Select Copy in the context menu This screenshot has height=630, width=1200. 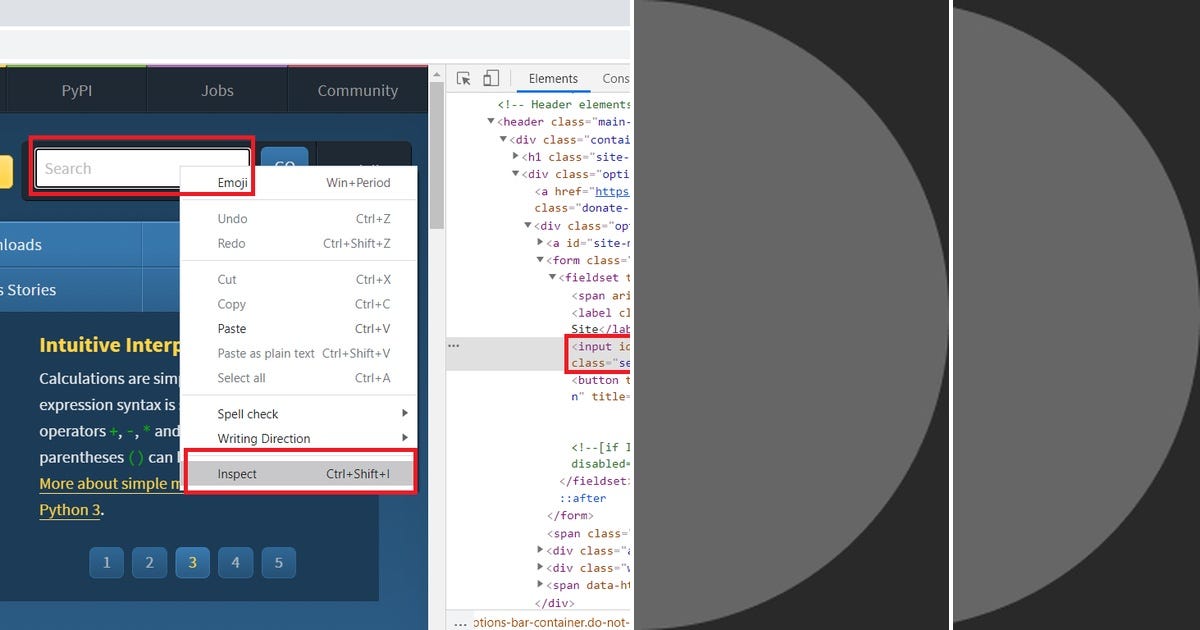tap(231, 304)
